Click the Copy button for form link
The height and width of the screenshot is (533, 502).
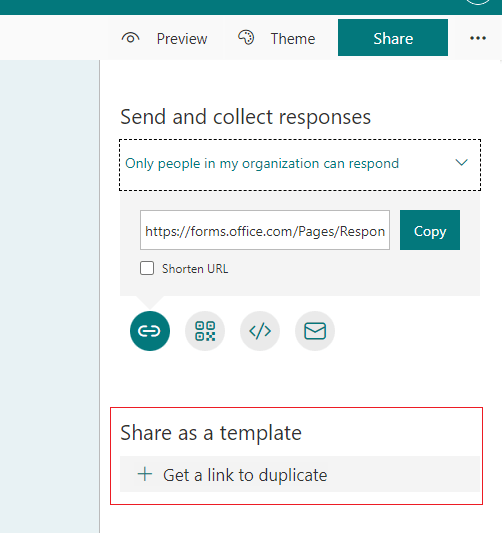pyautogui.click(x=430, y=230)
